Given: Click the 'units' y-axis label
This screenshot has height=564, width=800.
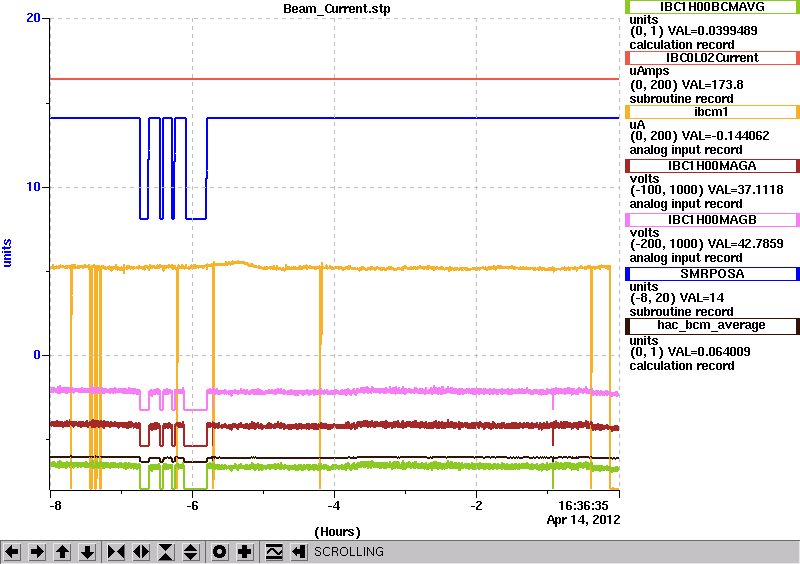Looking at the screenshot, I should click(x=7, y=253).
